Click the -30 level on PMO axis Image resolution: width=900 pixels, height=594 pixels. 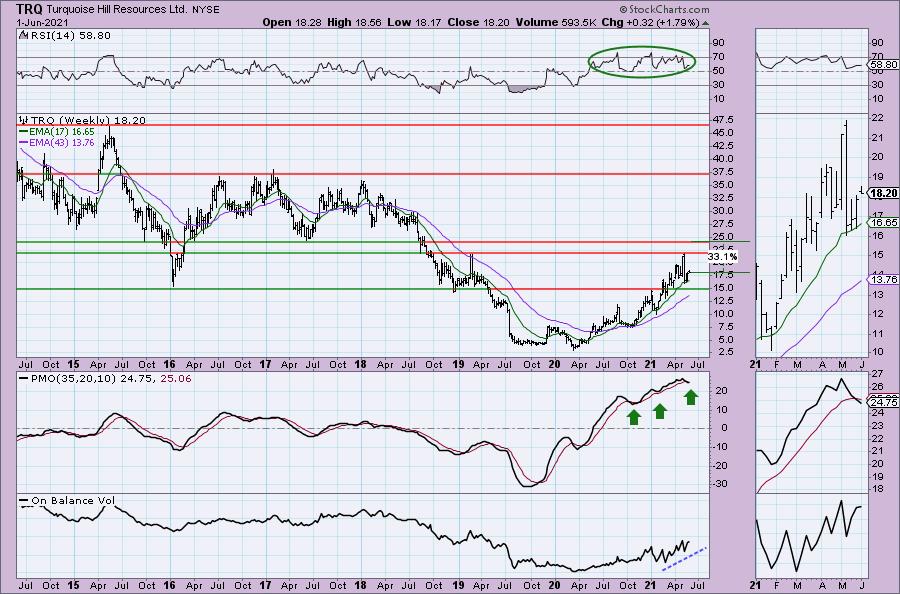720,484
